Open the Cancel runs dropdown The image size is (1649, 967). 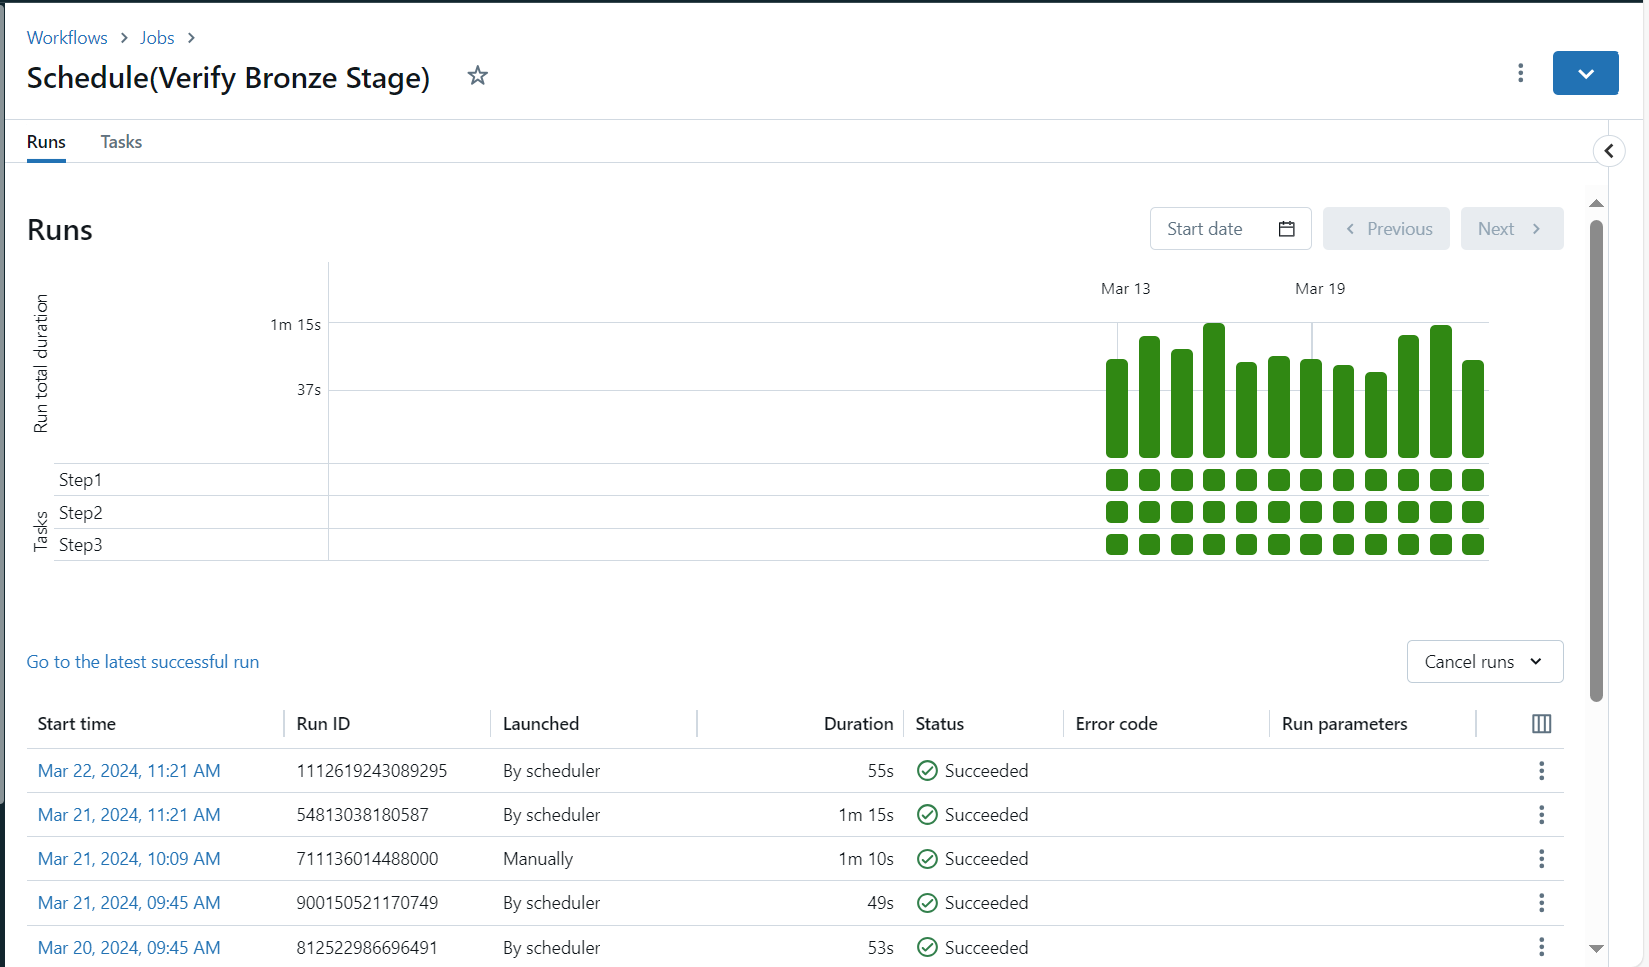pos(1484,661)
